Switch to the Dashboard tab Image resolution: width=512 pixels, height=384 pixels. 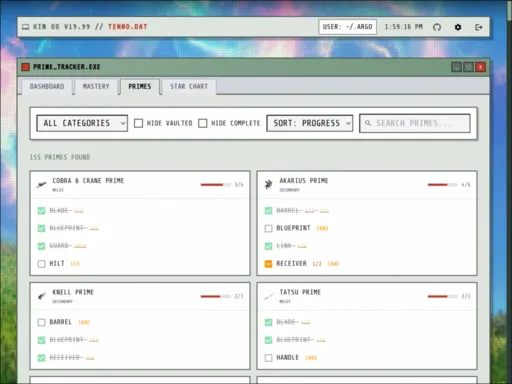point(47,87)
